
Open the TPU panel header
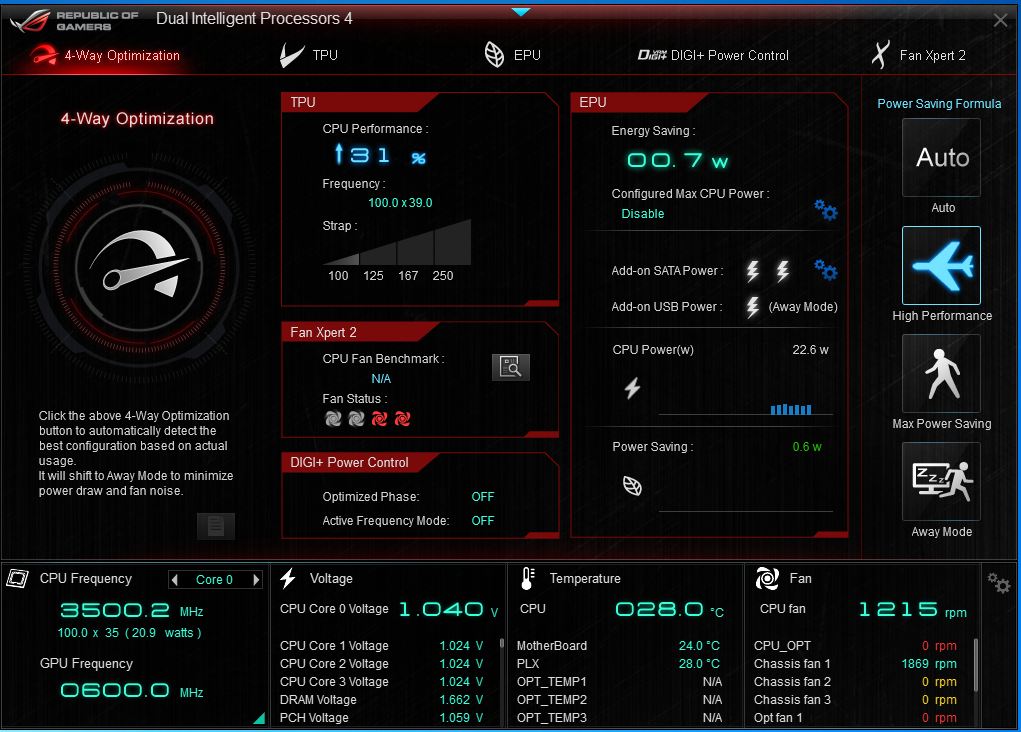coord(359,102)
